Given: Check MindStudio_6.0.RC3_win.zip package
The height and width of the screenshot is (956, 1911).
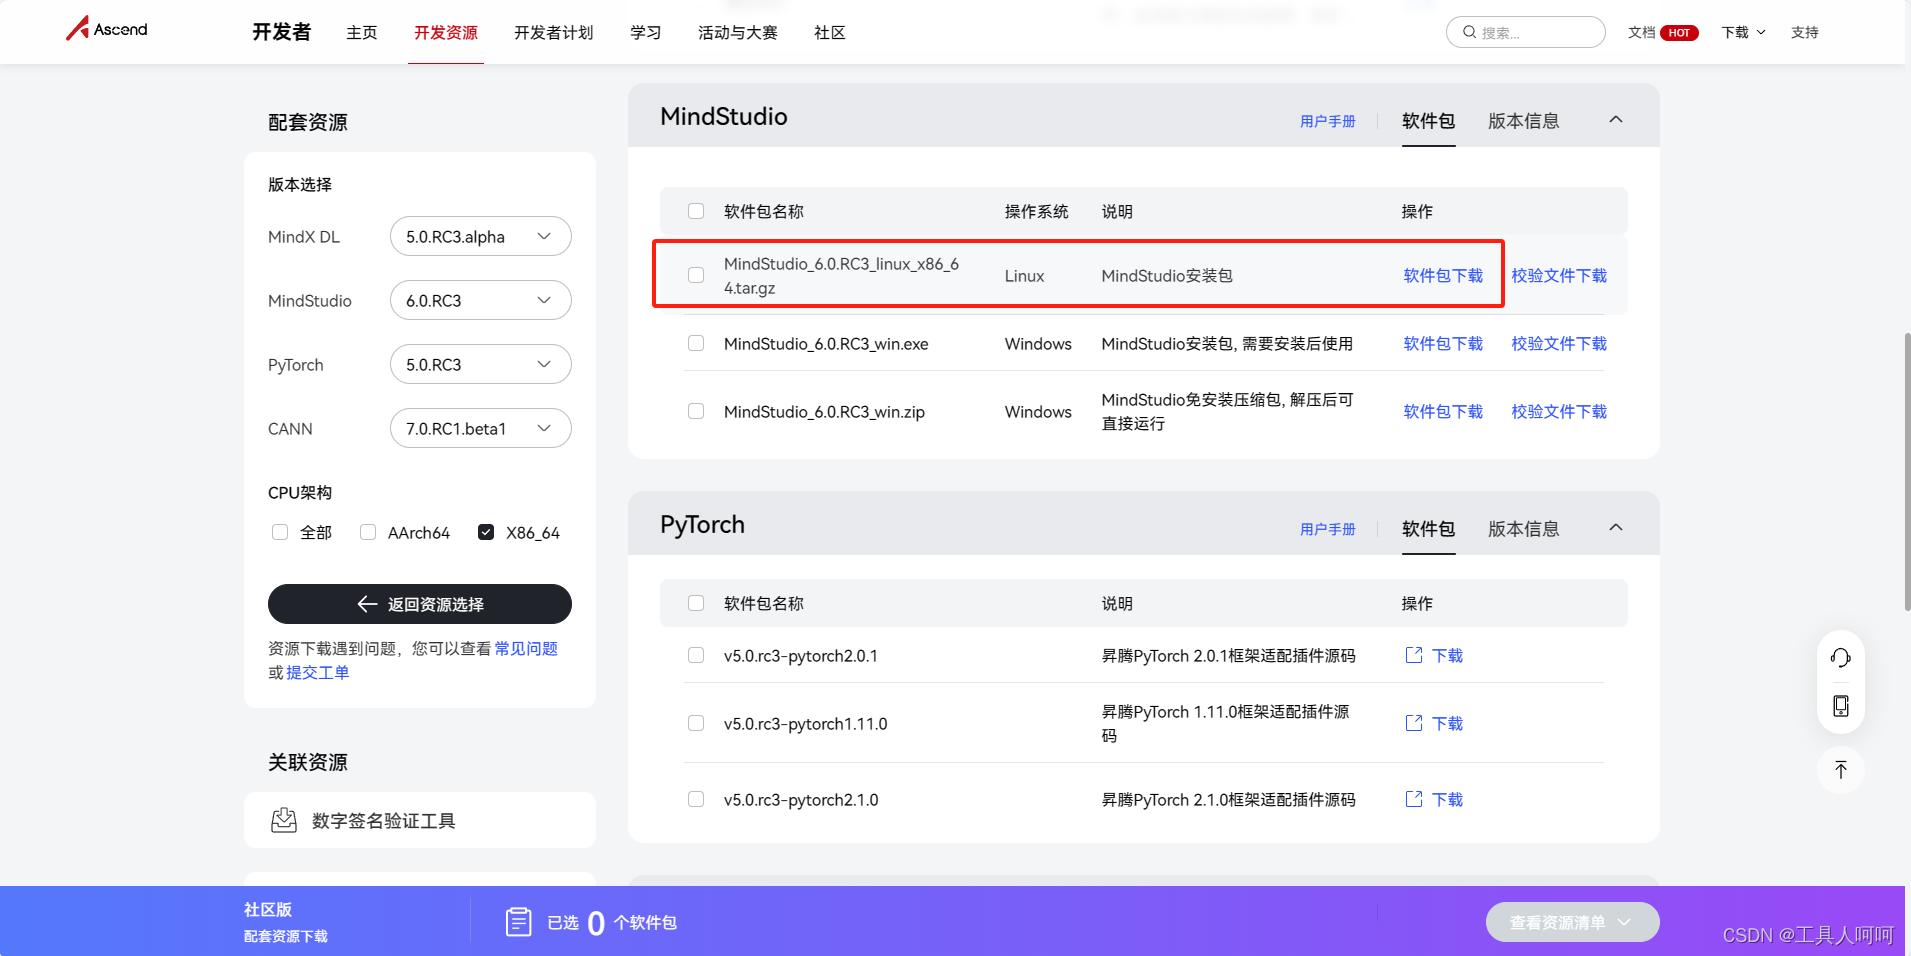Looking at the screenshot, I should pos(696,411).
